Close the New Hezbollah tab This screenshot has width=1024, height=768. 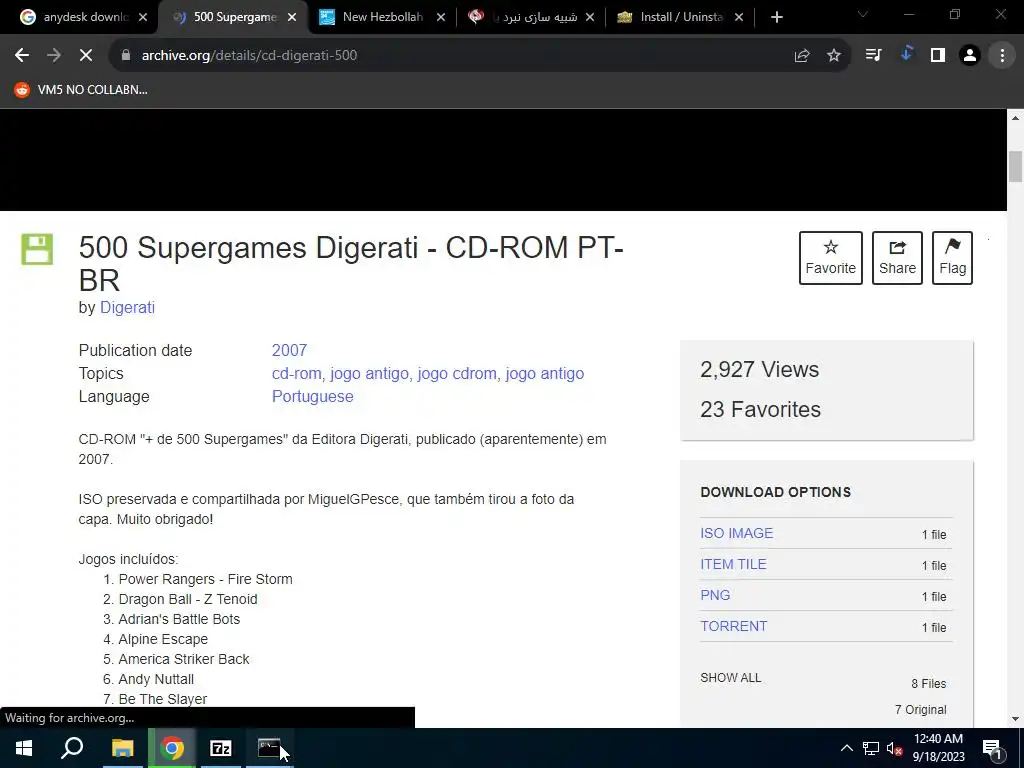point(441,18)
